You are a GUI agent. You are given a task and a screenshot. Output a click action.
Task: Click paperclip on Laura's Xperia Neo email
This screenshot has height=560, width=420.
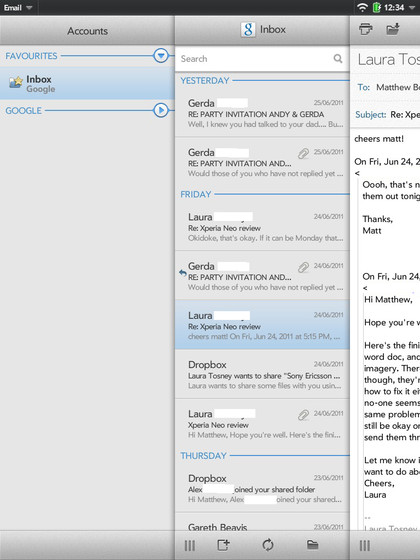303,415
